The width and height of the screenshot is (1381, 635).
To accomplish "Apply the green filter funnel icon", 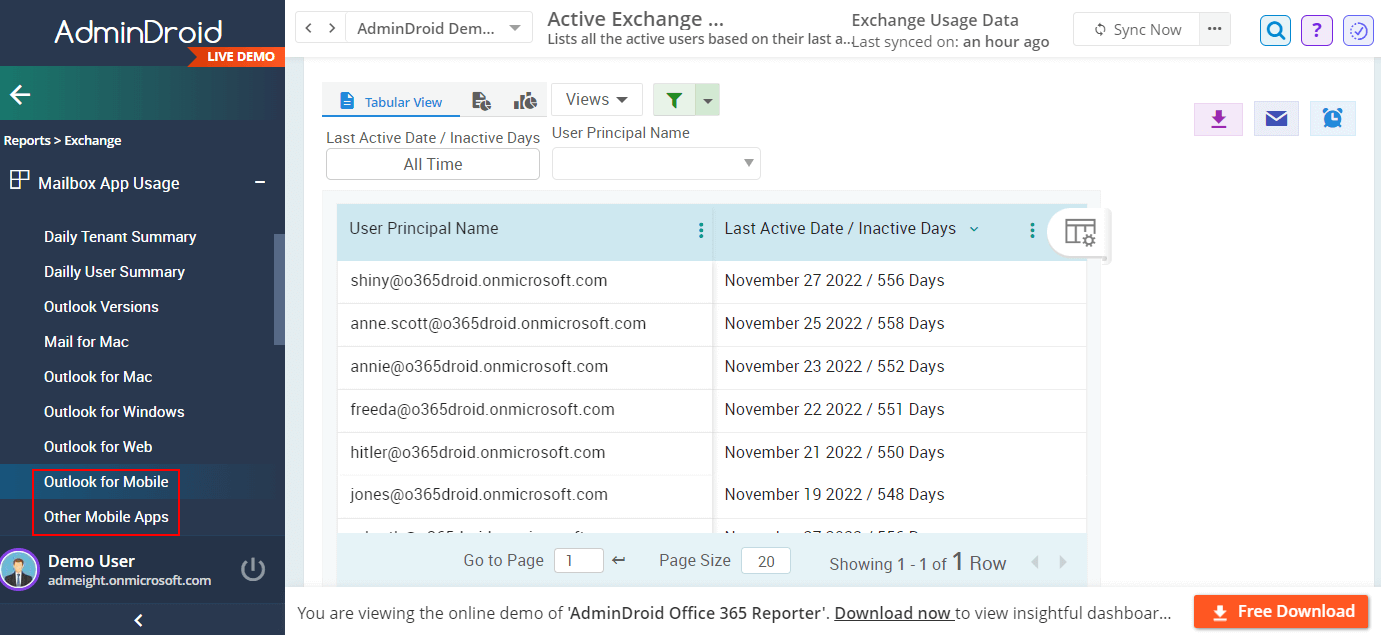I will point(671,99).
